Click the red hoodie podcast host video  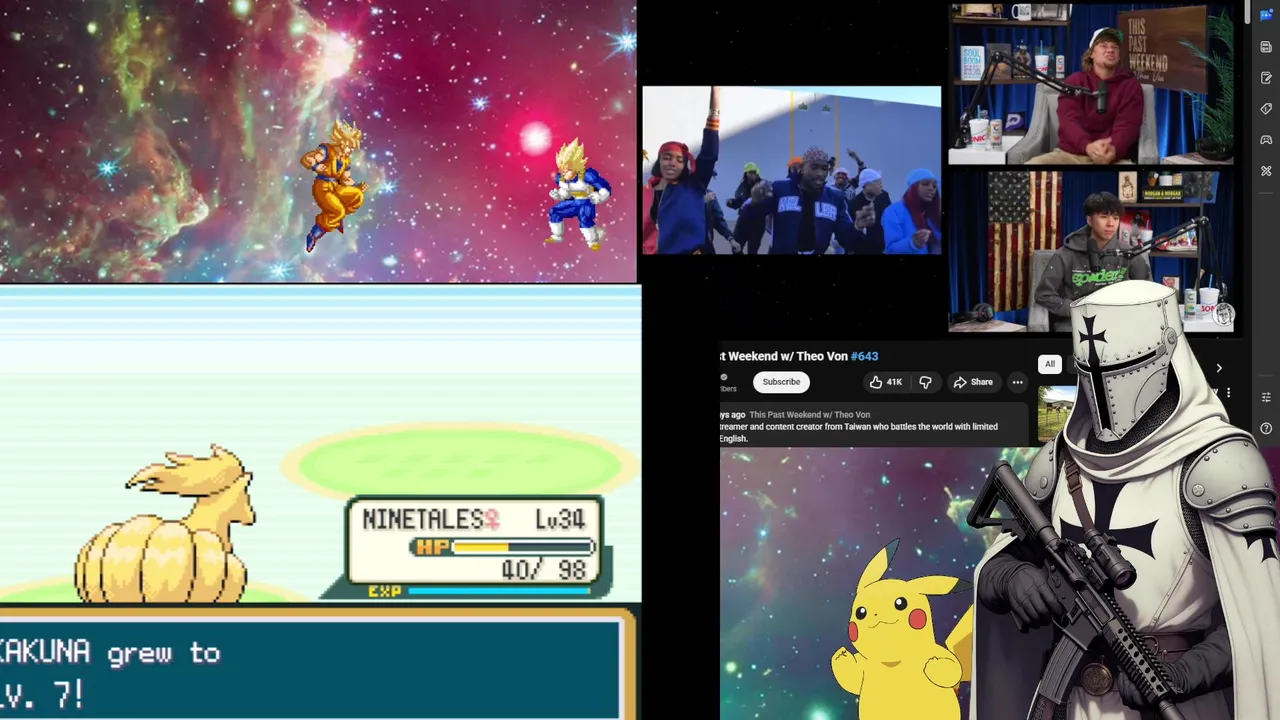1090,84
